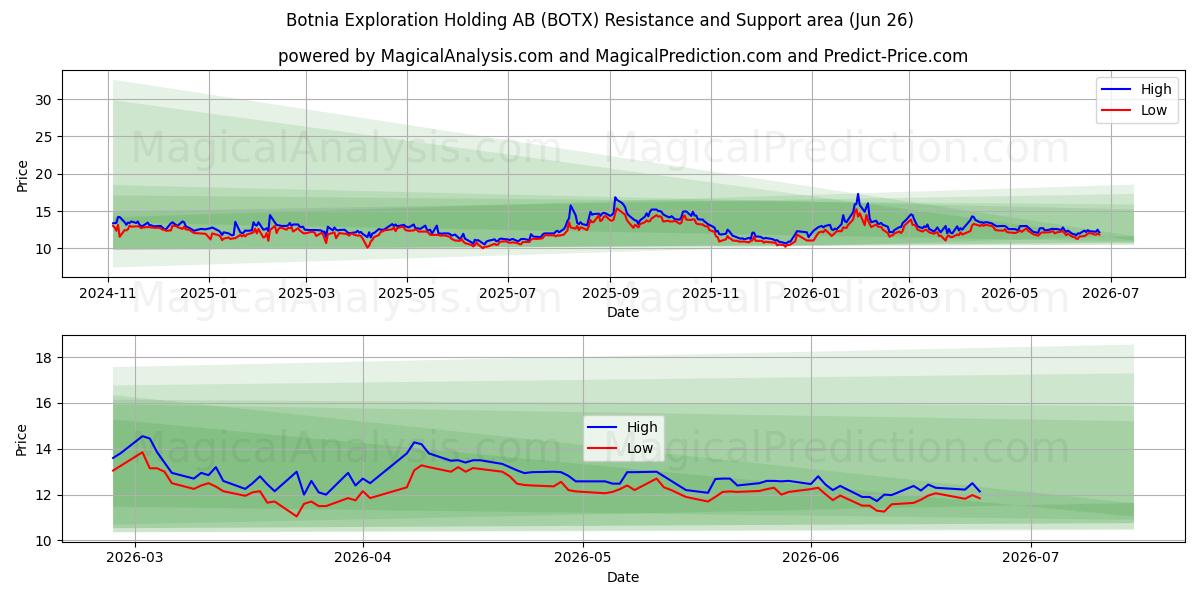Image resolution: width=1200 pixels, height=600 pixels.
Task: Click the '2025-11' date tick label
Action: click(x=710, y=295)
